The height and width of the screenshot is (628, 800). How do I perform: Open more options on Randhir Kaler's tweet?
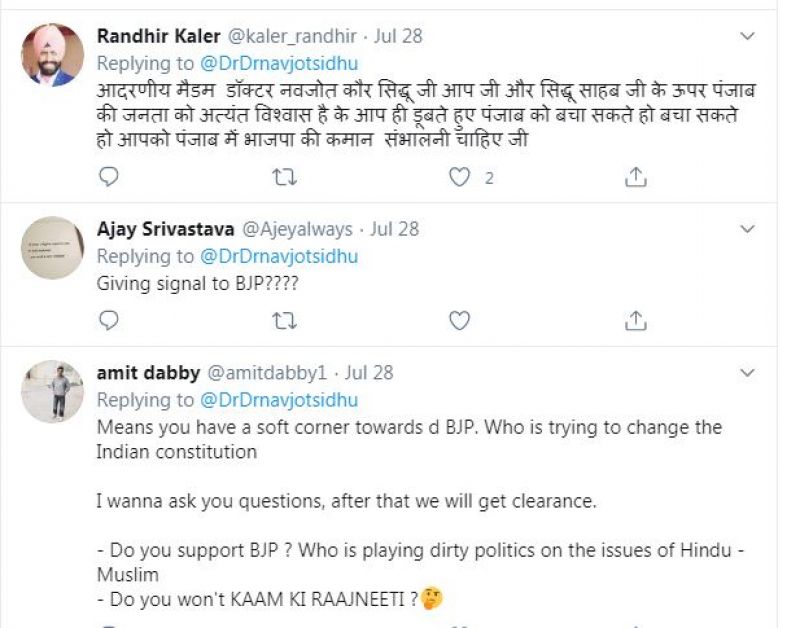[x=746, y=36]
